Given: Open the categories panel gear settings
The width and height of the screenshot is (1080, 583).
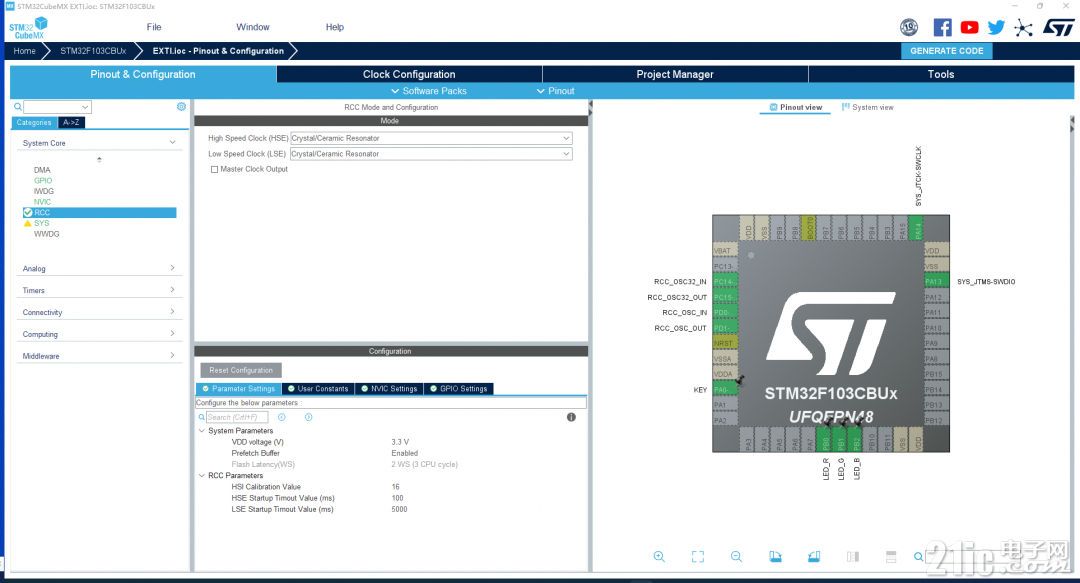Looking at the screenshot, I should (x=181, y=107).
